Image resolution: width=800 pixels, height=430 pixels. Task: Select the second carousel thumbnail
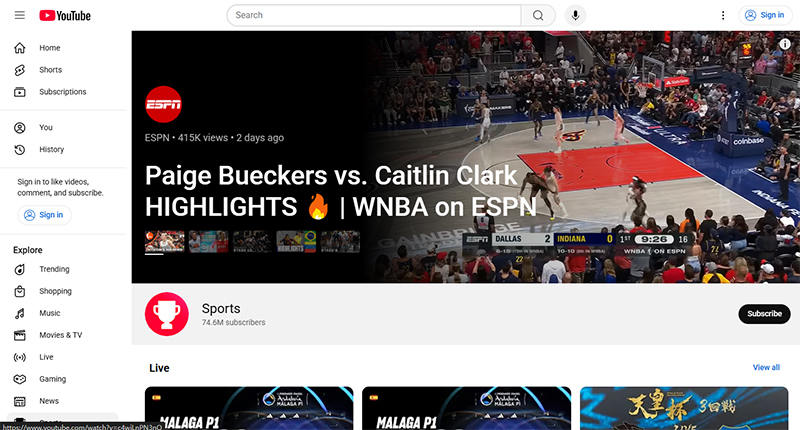pyautogui.click(x=208, y=242)
